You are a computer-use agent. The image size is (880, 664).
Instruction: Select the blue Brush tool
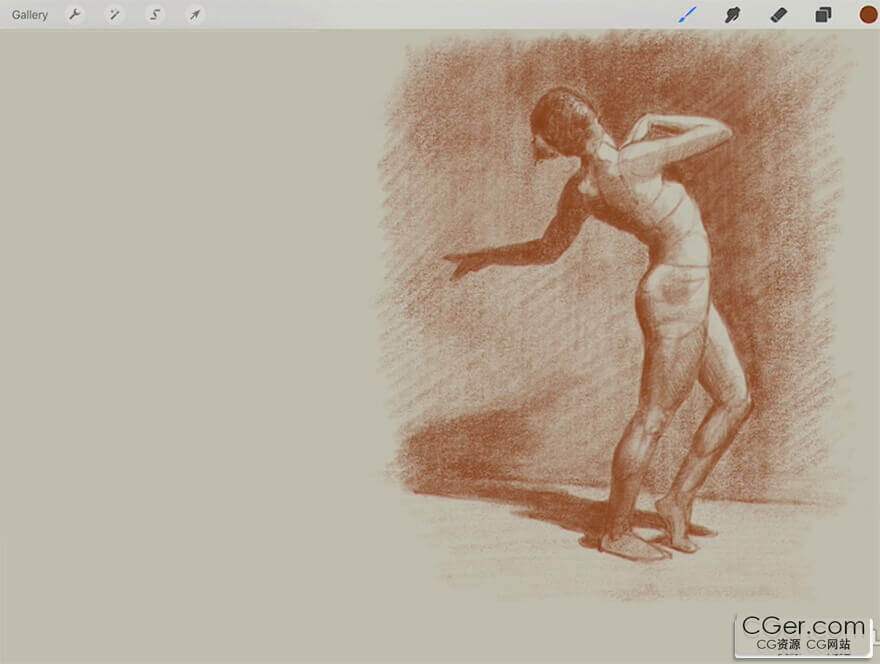point(687,15)
